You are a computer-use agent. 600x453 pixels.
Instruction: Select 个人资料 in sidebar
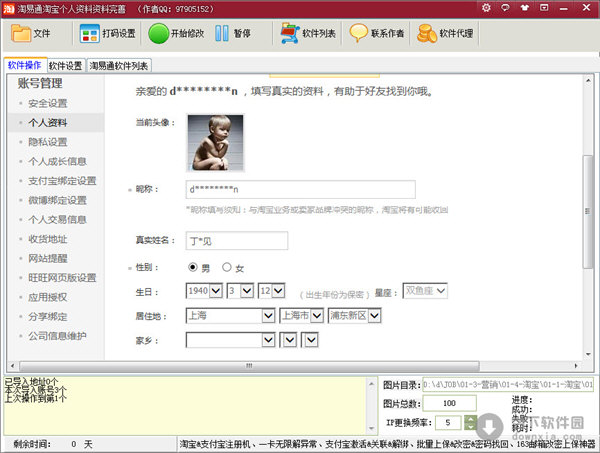coord(48,122)
